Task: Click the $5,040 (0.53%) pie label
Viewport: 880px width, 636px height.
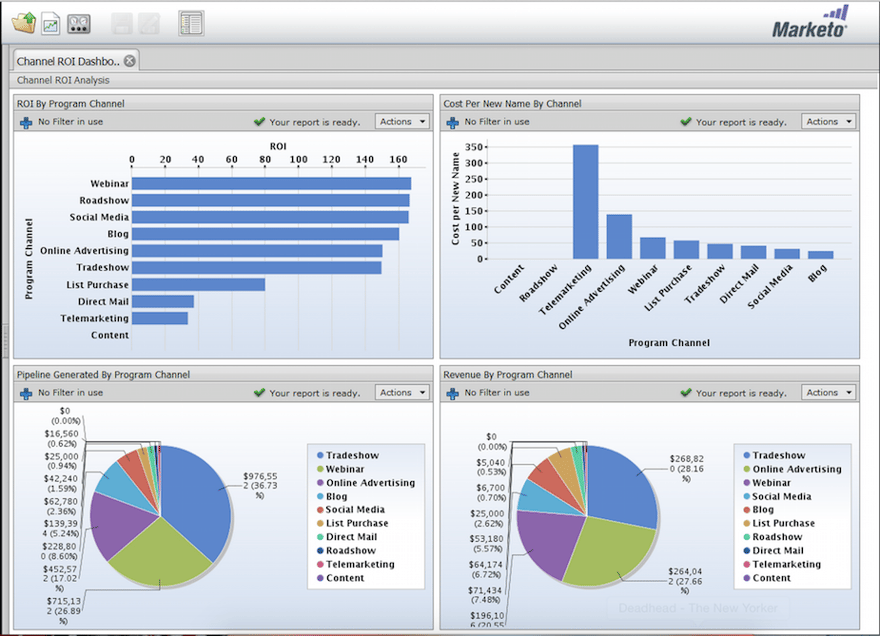Action: click(491, 467)
